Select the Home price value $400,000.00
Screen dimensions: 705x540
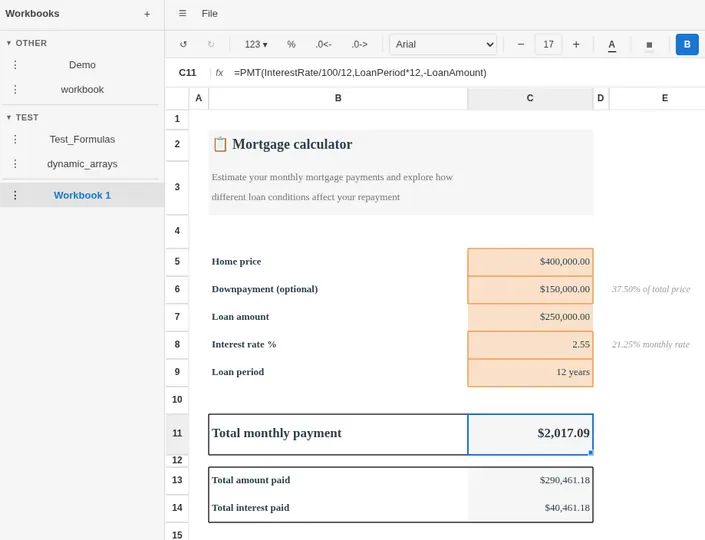[x=530, y=262]
